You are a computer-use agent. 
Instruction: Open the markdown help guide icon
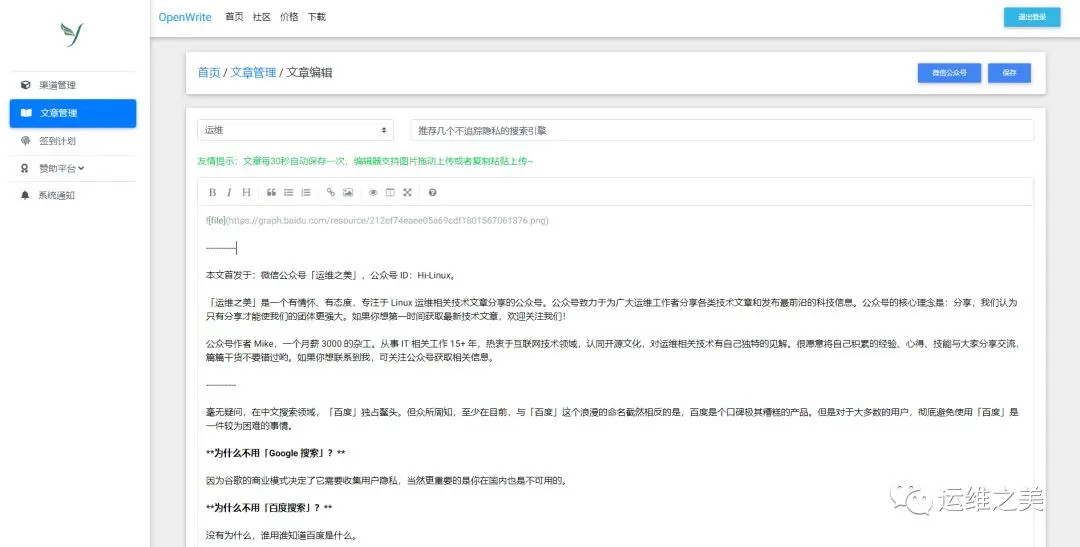pos(432,192)
